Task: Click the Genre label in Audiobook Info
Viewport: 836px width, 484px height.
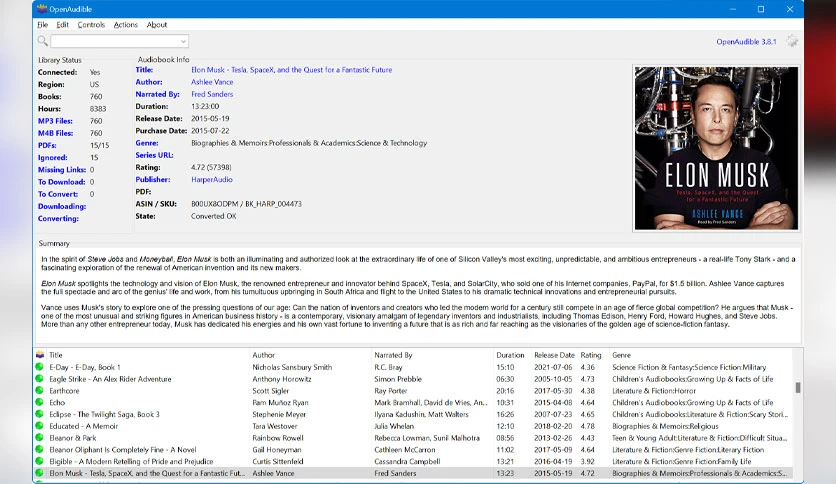Action: pyautogui.click(x=147, y=143)
